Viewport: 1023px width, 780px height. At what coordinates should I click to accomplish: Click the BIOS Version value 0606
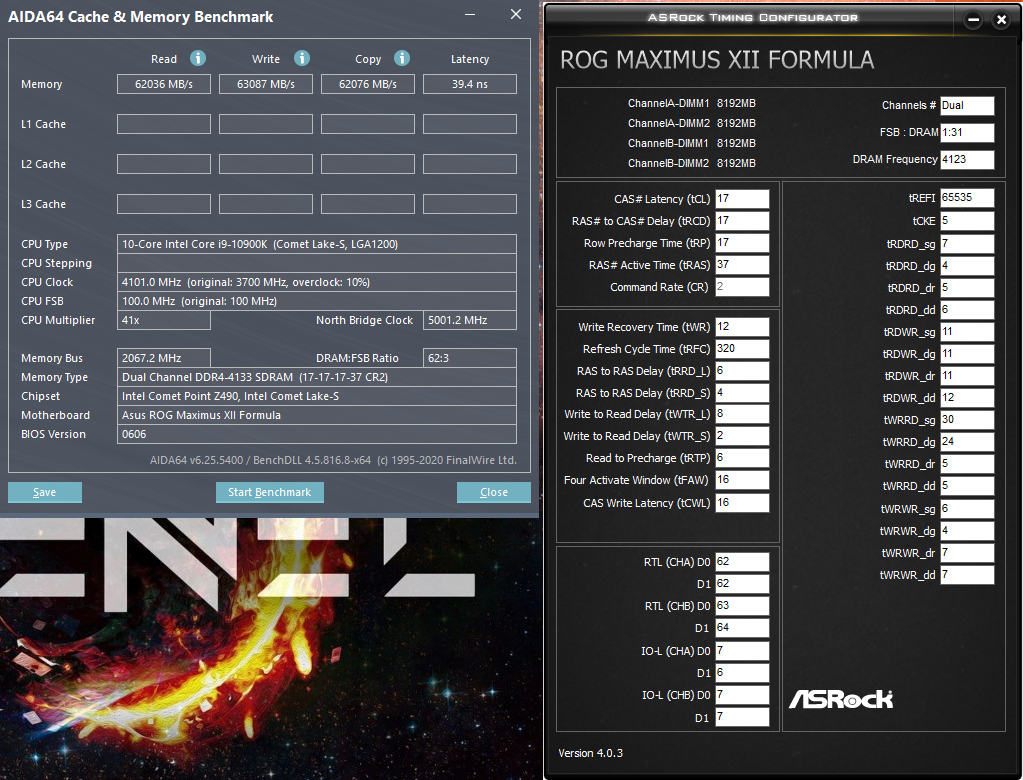317,434
